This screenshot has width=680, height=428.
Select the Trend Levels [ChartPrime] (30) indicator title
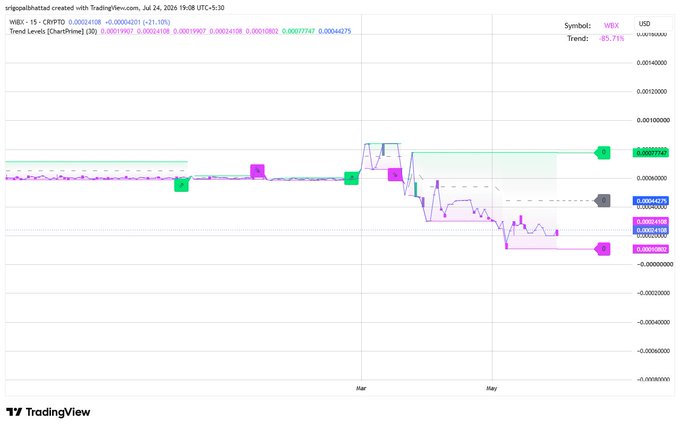[x=53, y=31]
